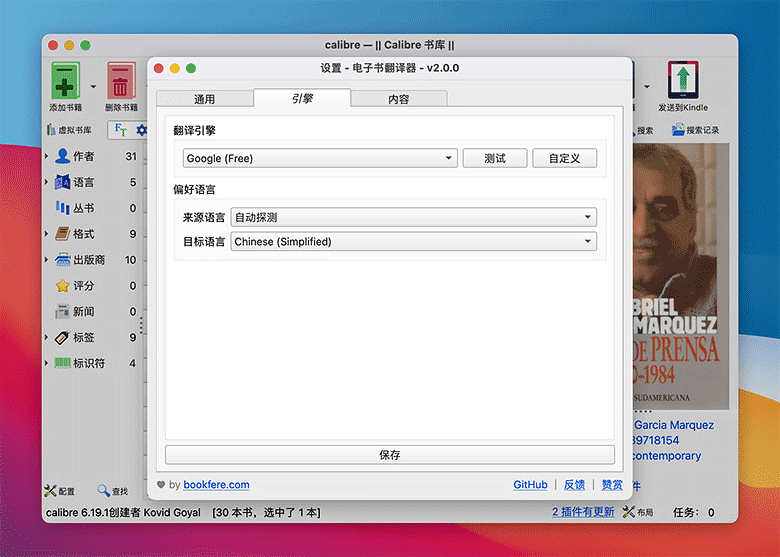Open the 反馈 feedback link
The width and height of the screenshot is (780, 557).
pyautogui.click(x=574, y=484)
